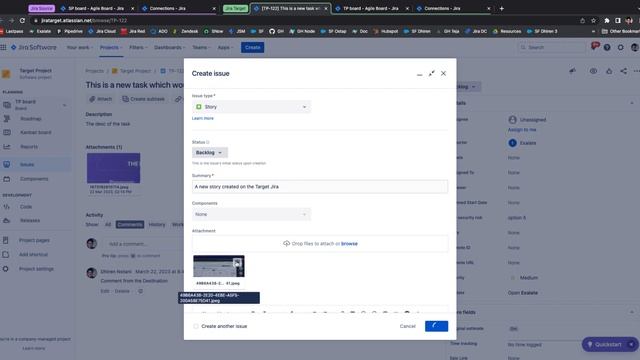Click the app switcher grid icon
Image resolution: width=640 pixels, height=360 pixels.
3,47
